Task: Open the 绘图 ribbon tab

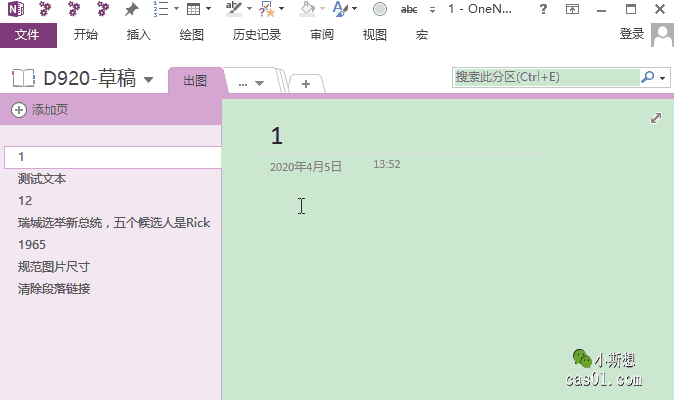Action: (192, 34)
